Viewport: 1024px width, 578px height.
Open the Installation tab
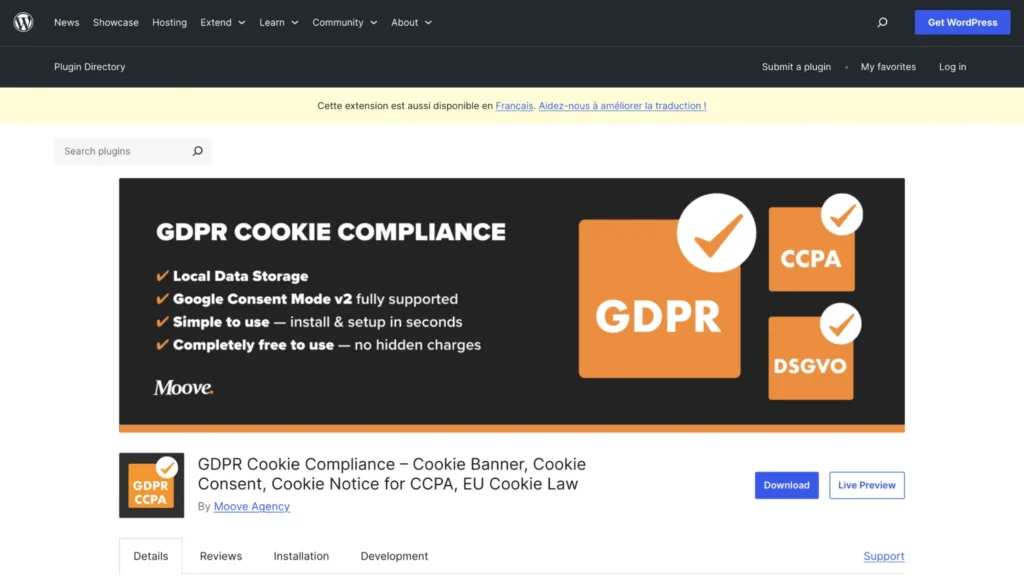coord(301,556)
